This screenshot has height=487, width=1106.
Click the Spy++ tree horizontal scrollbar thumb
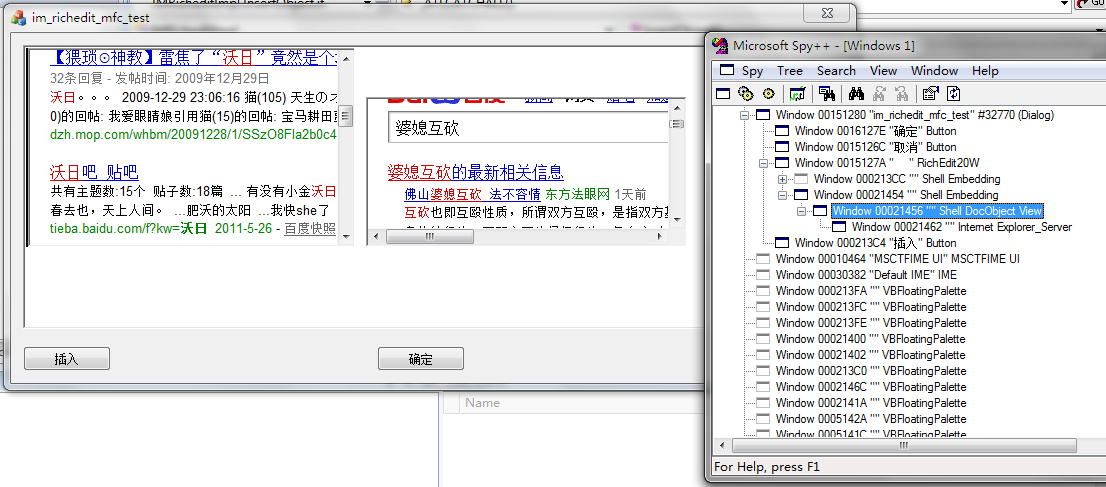point(903,446)
